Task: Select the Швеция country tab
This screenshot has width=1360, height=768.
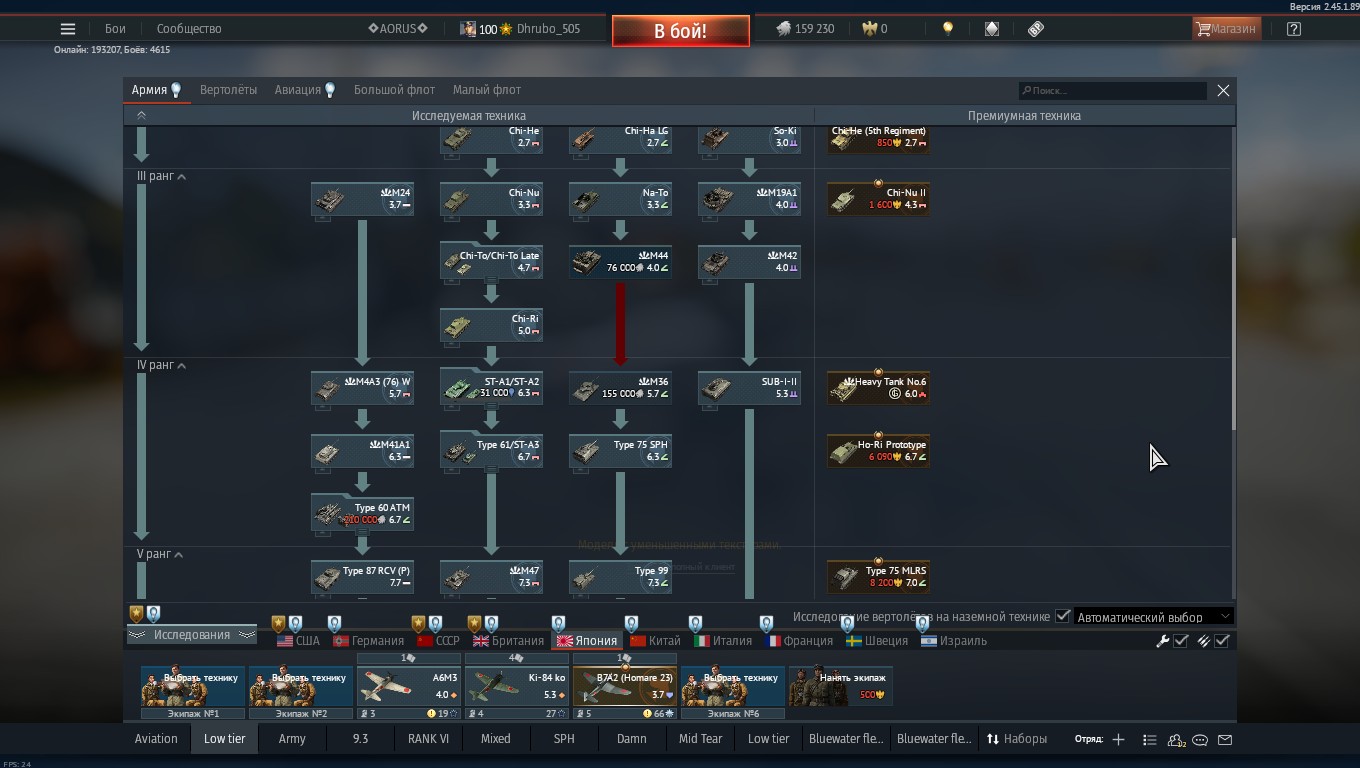Action: click(x=877, y=641)
